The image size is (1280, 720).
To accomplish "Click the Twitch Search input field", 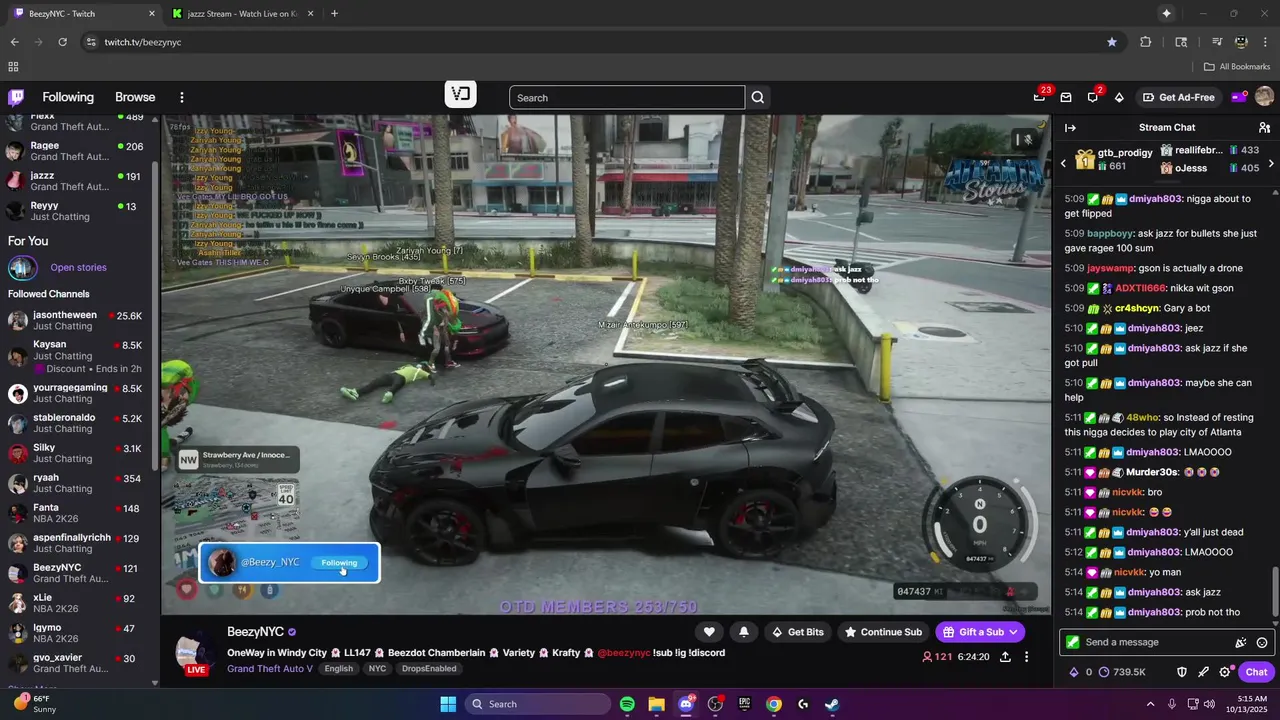I will click(x=627, y=97).
